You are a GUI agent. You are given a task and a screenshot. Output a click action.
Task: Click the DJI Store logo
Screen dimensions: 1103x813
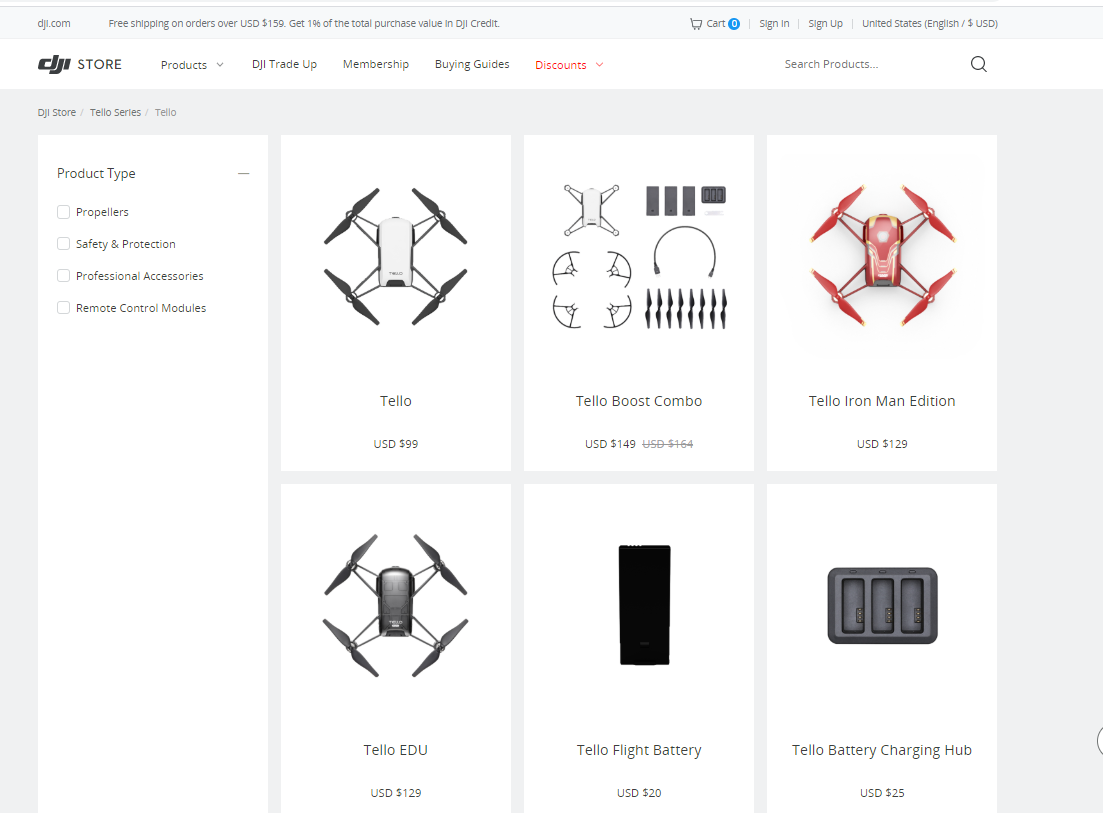[x=79, y=63]
